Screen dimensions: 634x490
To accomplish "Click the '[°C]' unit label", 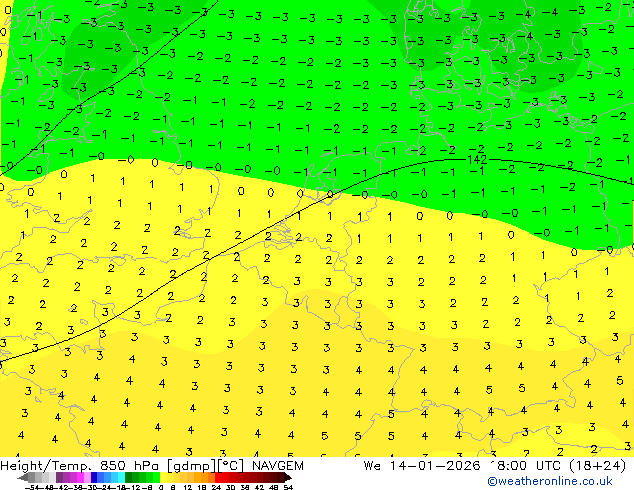I will [x=231, y=466].
